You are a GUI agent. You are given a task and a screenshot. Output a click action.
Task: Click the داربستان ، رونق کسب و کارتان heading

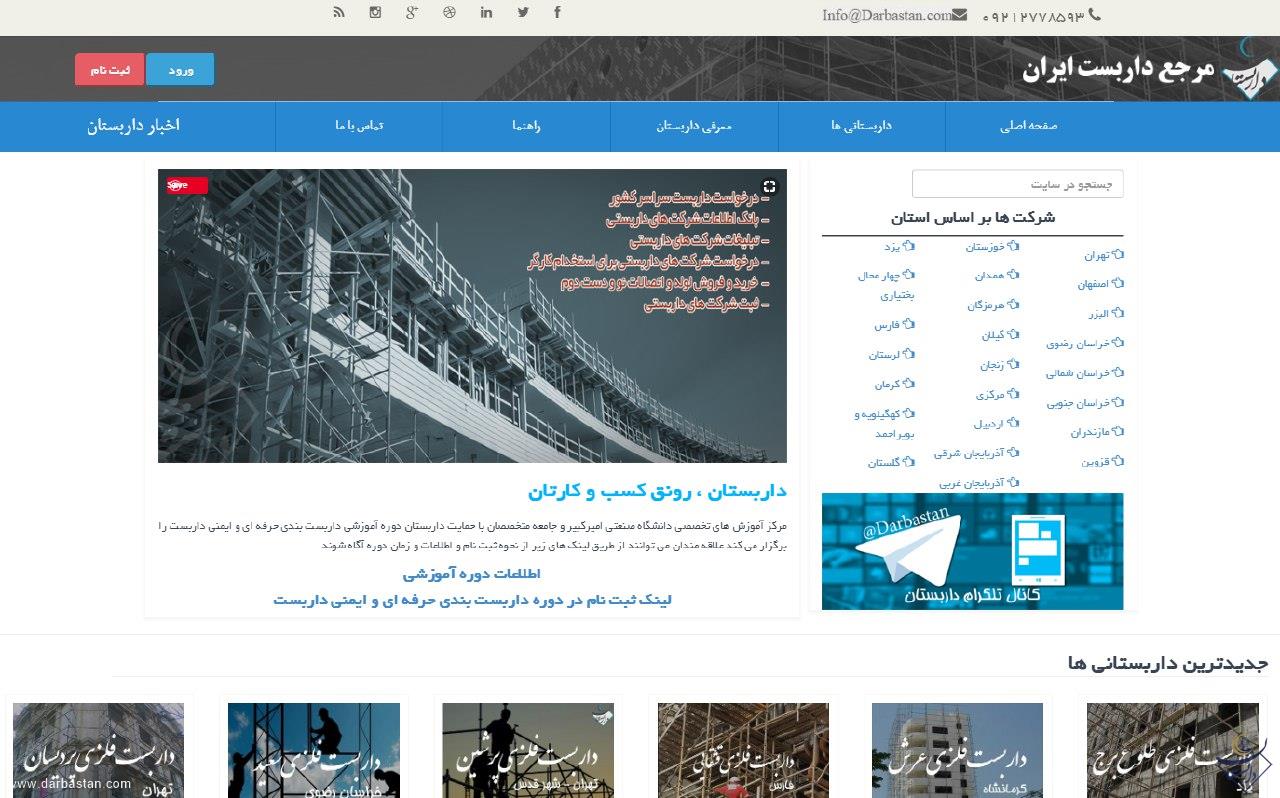point(657,491)
